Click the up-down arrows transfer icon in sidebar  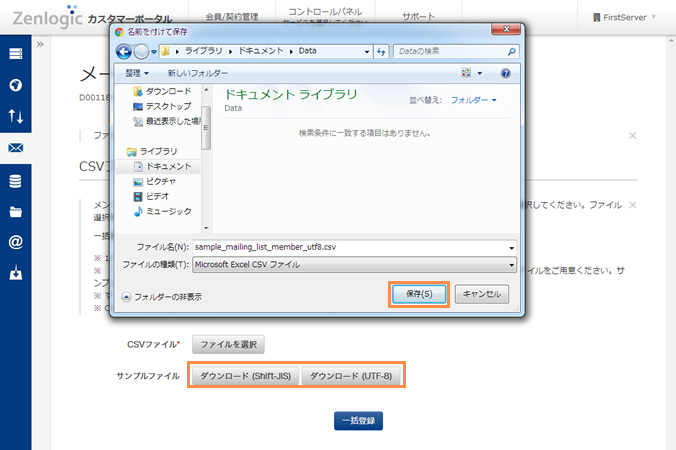(16, 116)
